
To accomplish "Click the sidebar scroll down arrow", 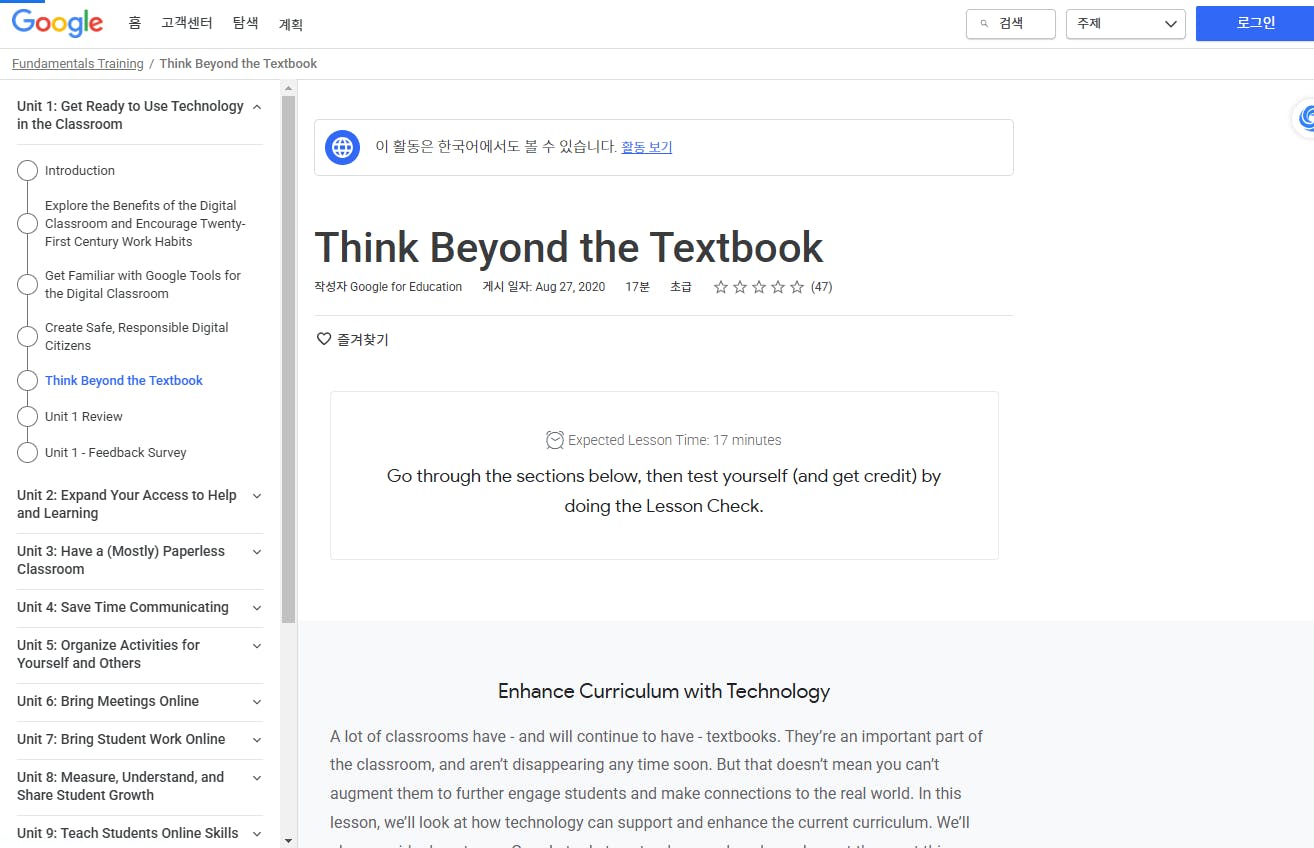I will (288, 840).
